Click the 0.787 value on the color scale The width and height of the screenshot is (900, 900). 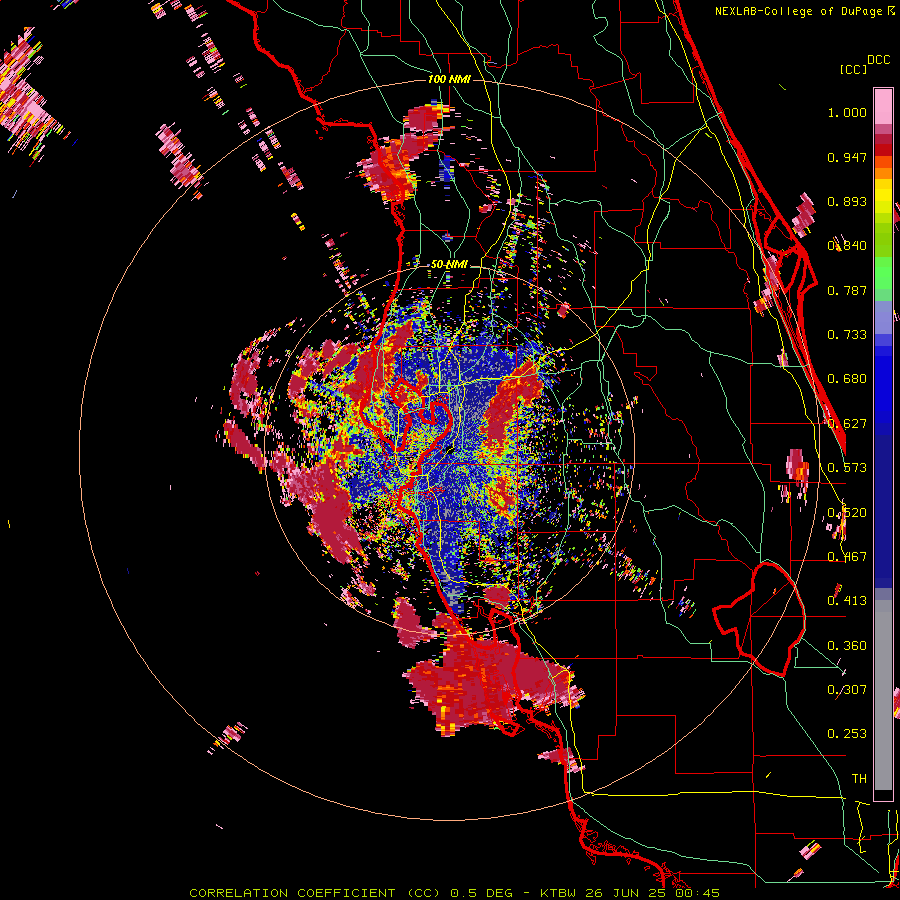coord(847,290)
